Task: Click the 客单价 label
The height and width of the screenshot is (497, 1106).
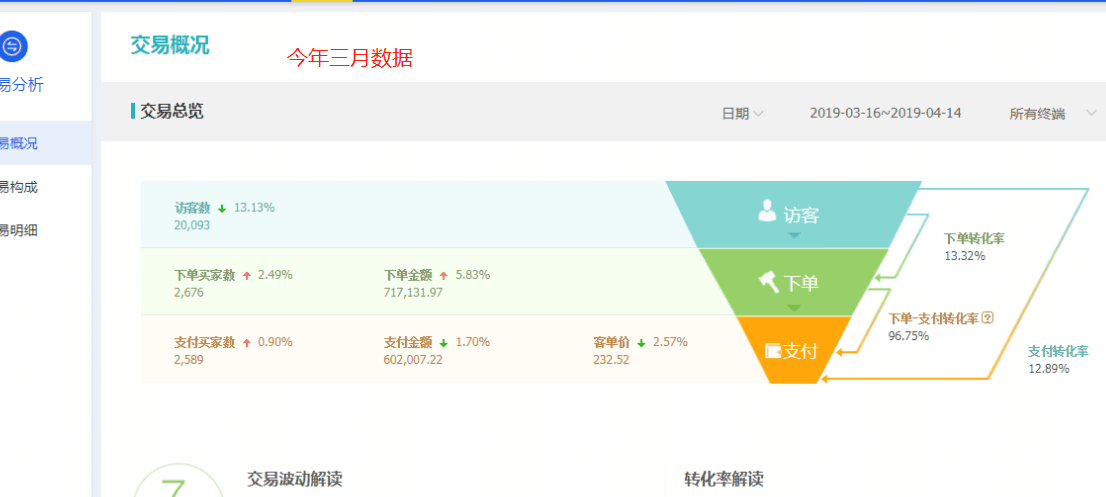Action: pos(612,342)
